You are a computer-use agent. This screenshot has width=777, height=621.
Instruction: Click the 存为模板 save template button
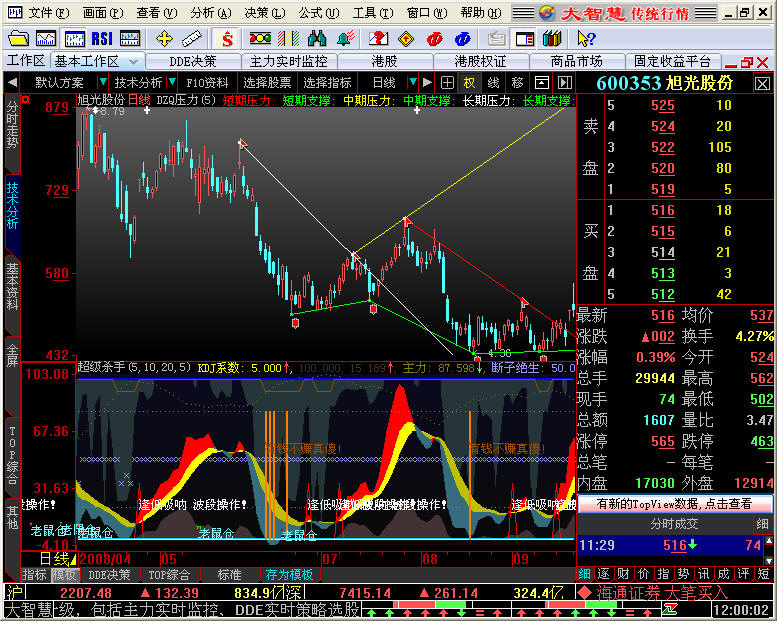(x=289, y=574)
